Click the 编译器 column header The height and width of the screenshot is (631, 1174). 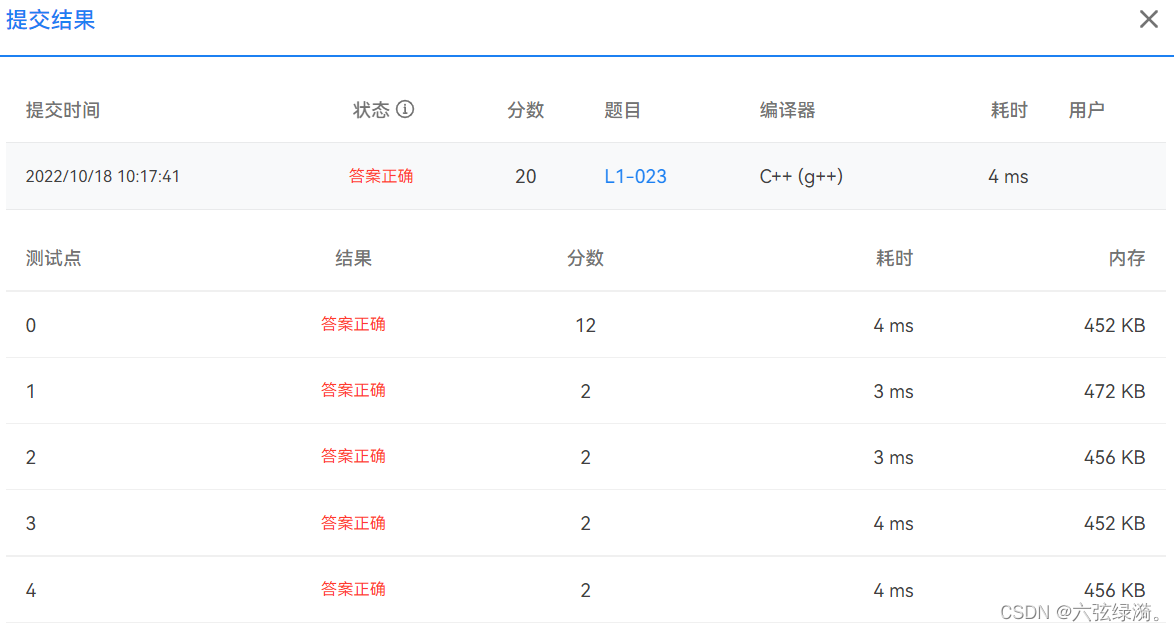pos(786,110)
